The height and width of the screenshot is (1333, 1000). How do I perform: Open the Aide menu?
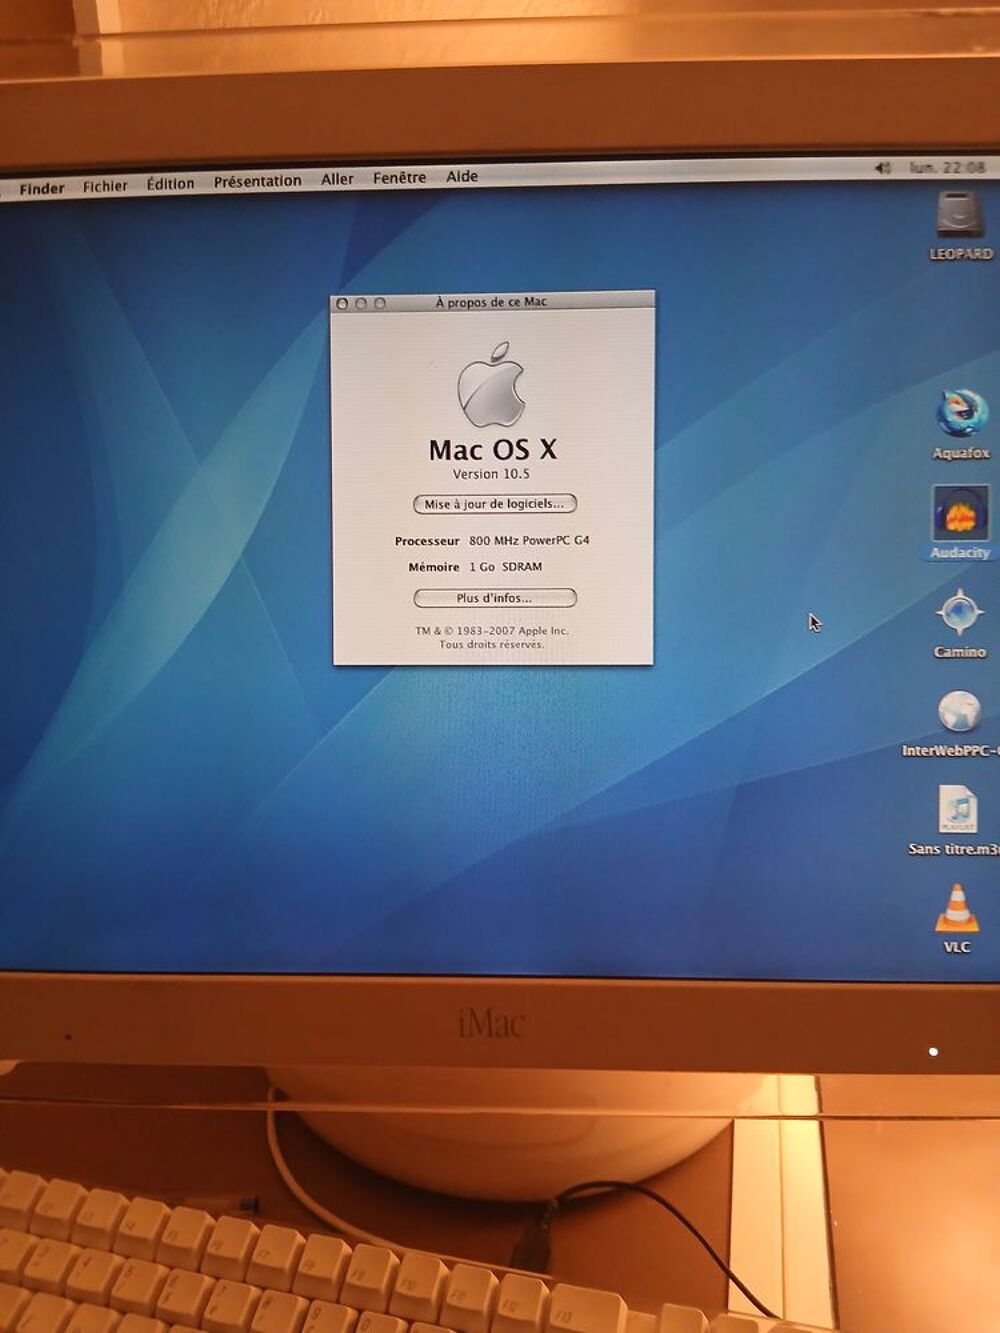pyautogui.click(x=461, y=176)
